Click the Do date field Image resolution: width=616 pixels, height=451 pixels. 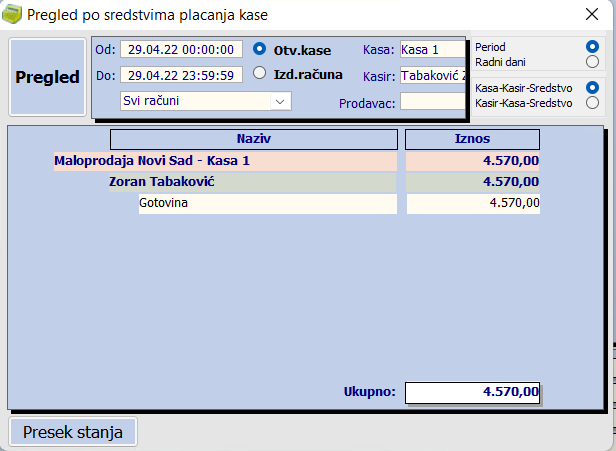pos(181,75)
